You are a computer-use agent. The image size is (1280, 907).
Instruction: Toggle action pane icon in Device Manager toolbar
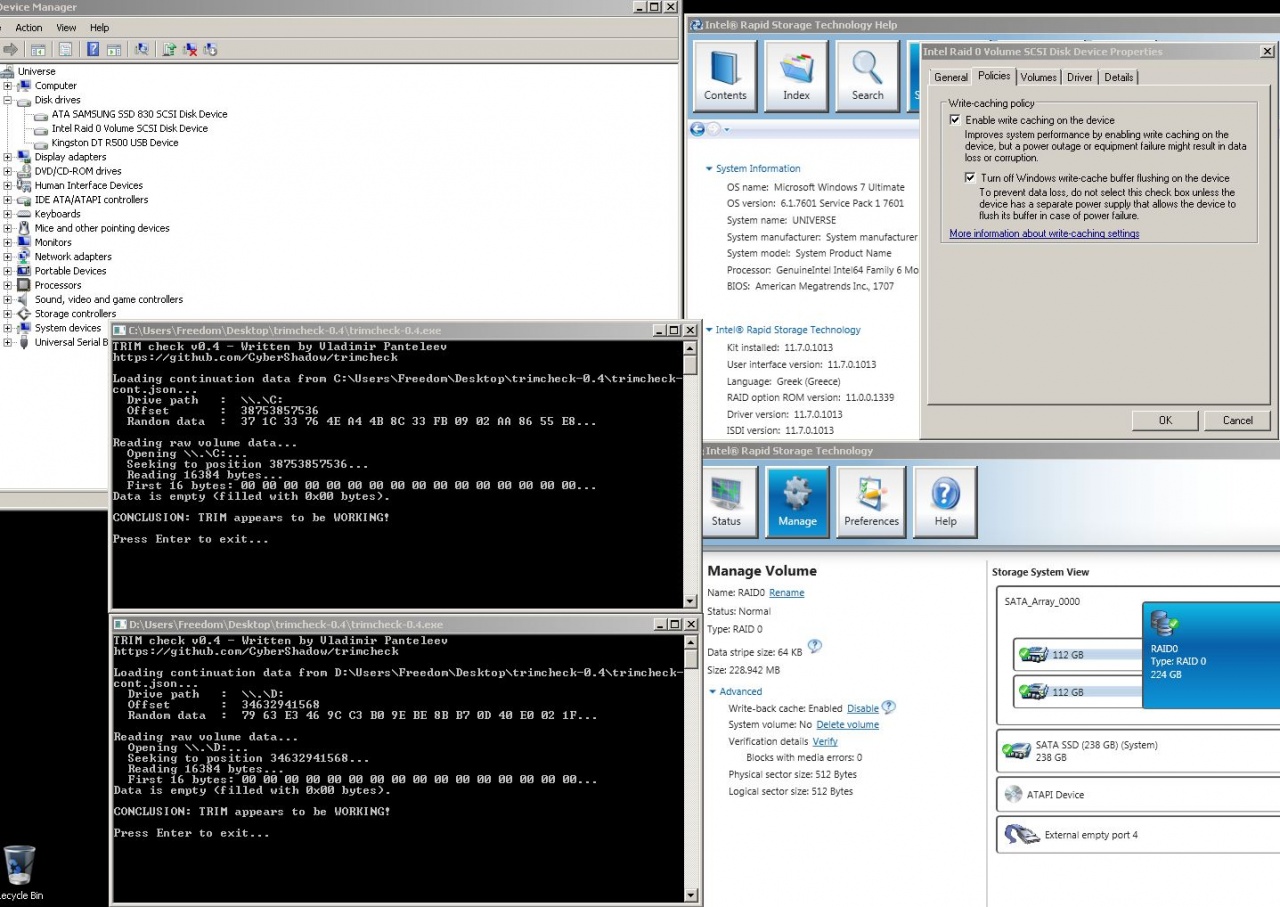point(114,49)
